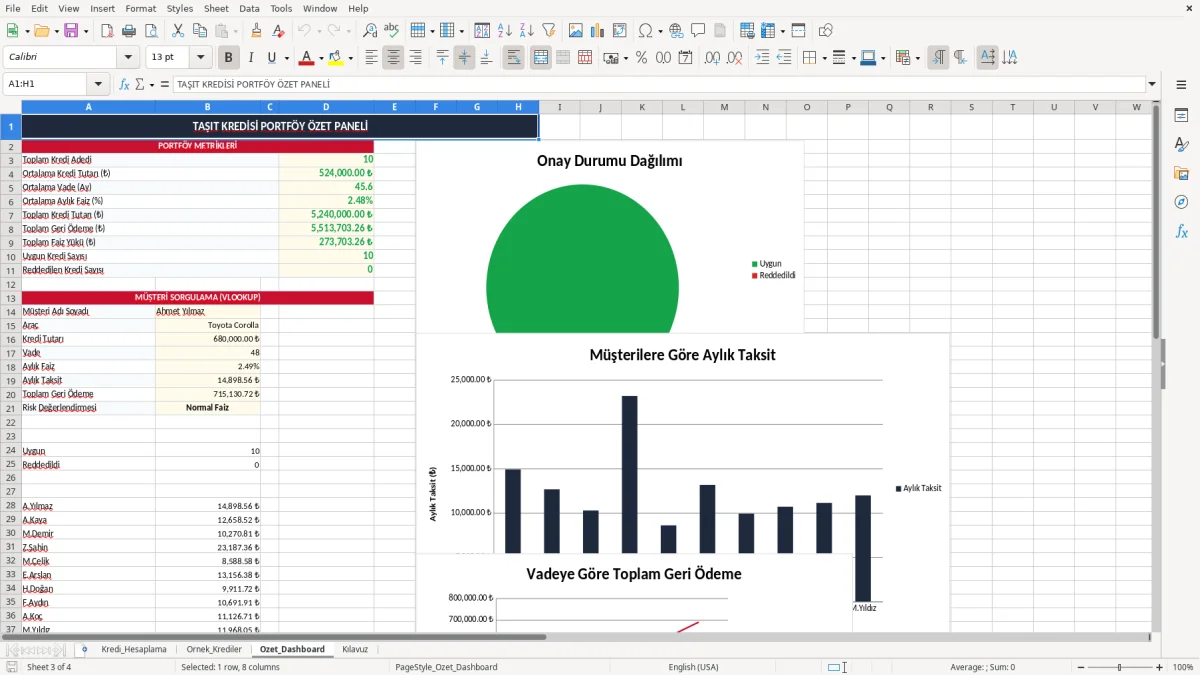Export directly as PDF

[107, 31]
